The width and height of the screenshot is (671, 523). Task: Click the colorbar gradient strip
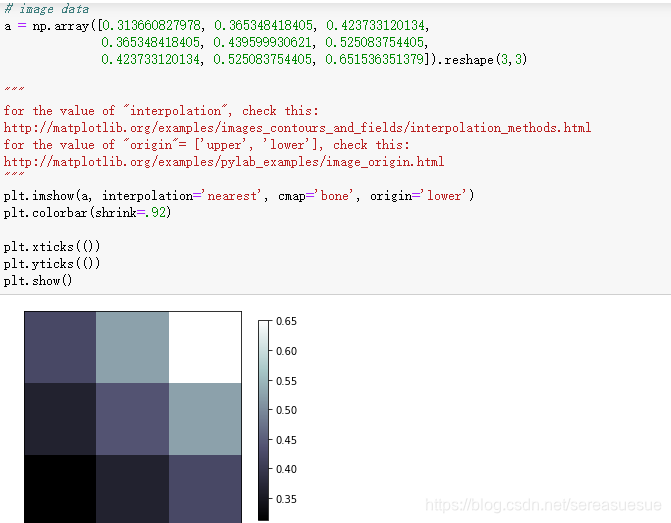(264, 420)
